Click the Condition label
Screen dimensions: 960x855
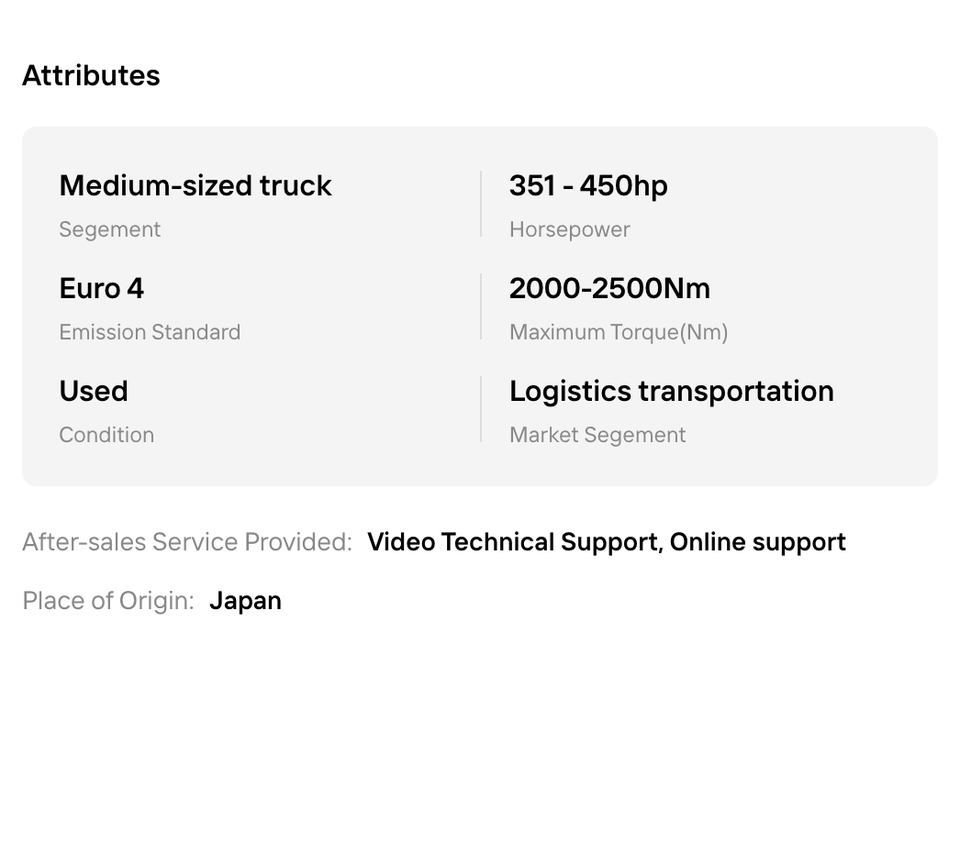point(106,435)
